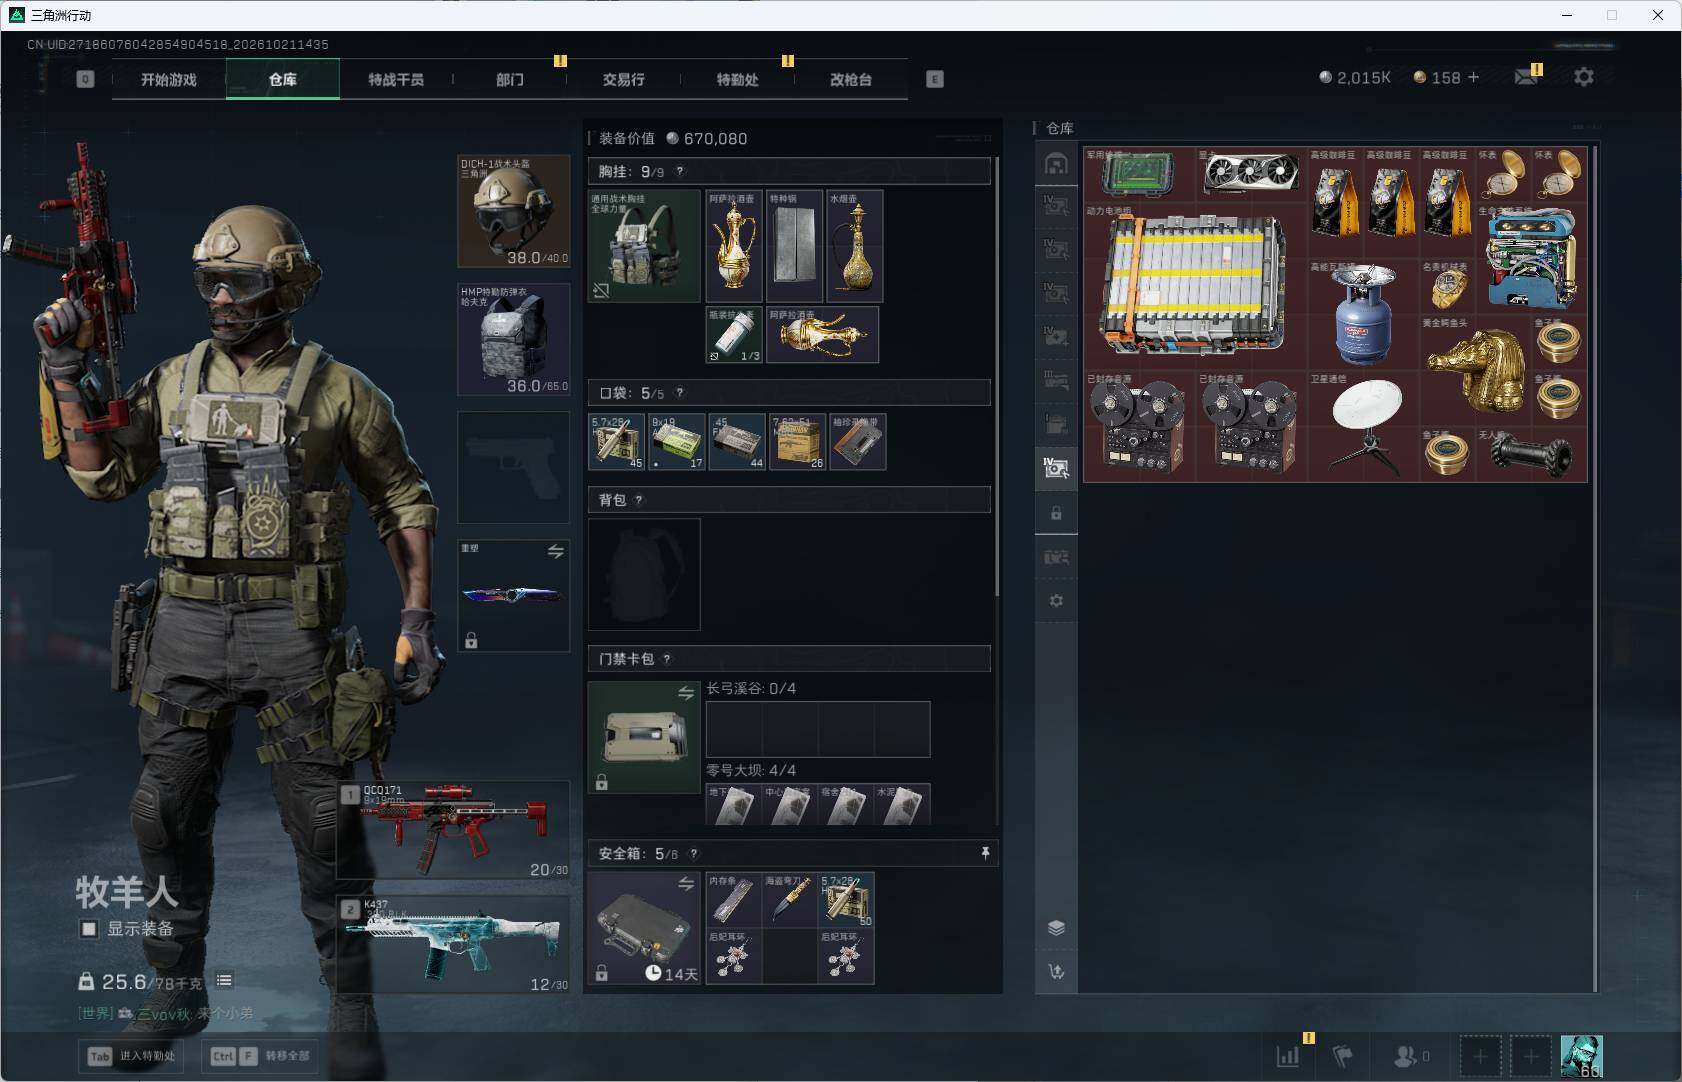Click the 进入特勤处 button
This screenshot has width=1682, height=1082.
(x=131, y=1056)
